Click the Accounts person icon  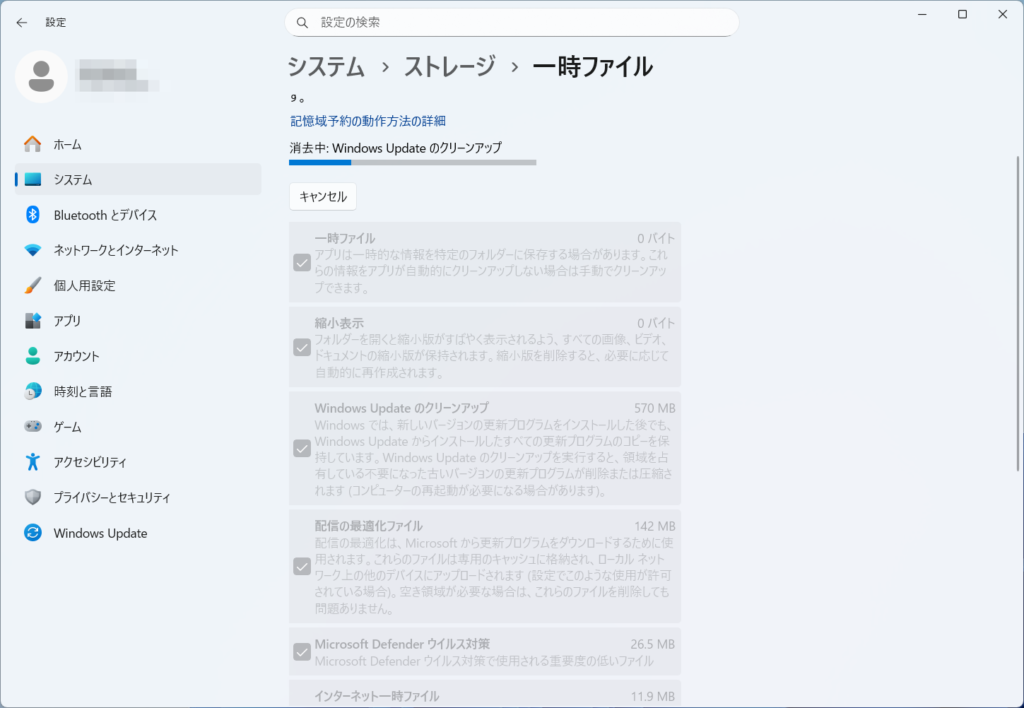pyautogui.click(x=33, y=356)
